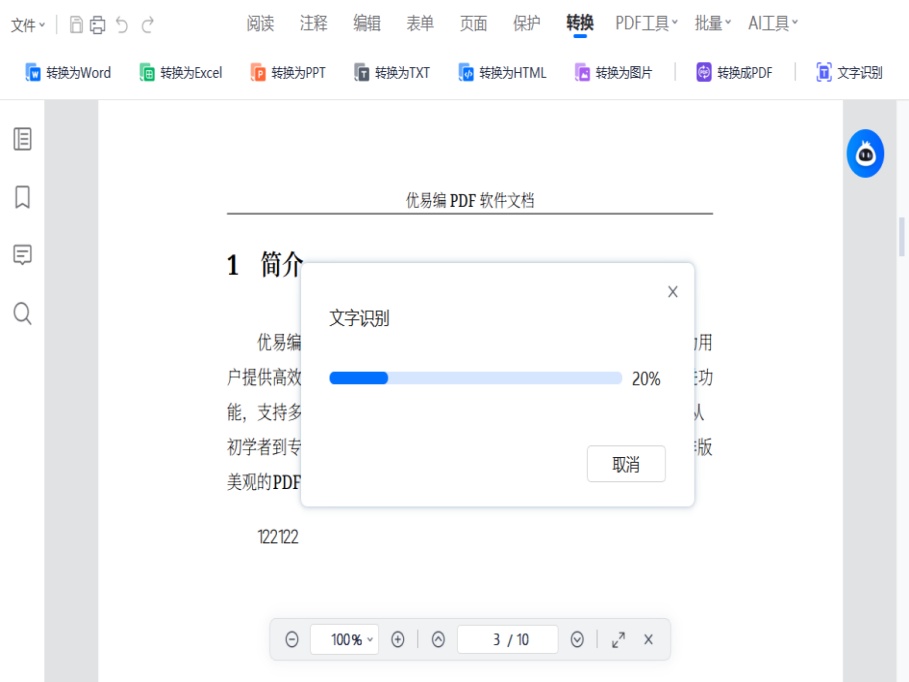Expand the PDF工具 dropdown
909x682 pixels.
pyautogui.click(x=645, y=23)
